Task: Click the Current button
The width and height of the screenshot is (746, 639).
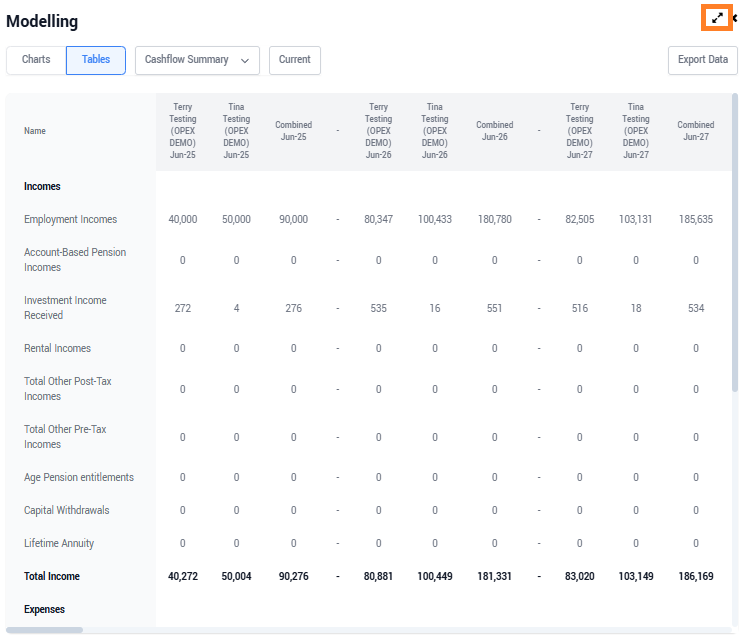Action: tap(294, 60)
